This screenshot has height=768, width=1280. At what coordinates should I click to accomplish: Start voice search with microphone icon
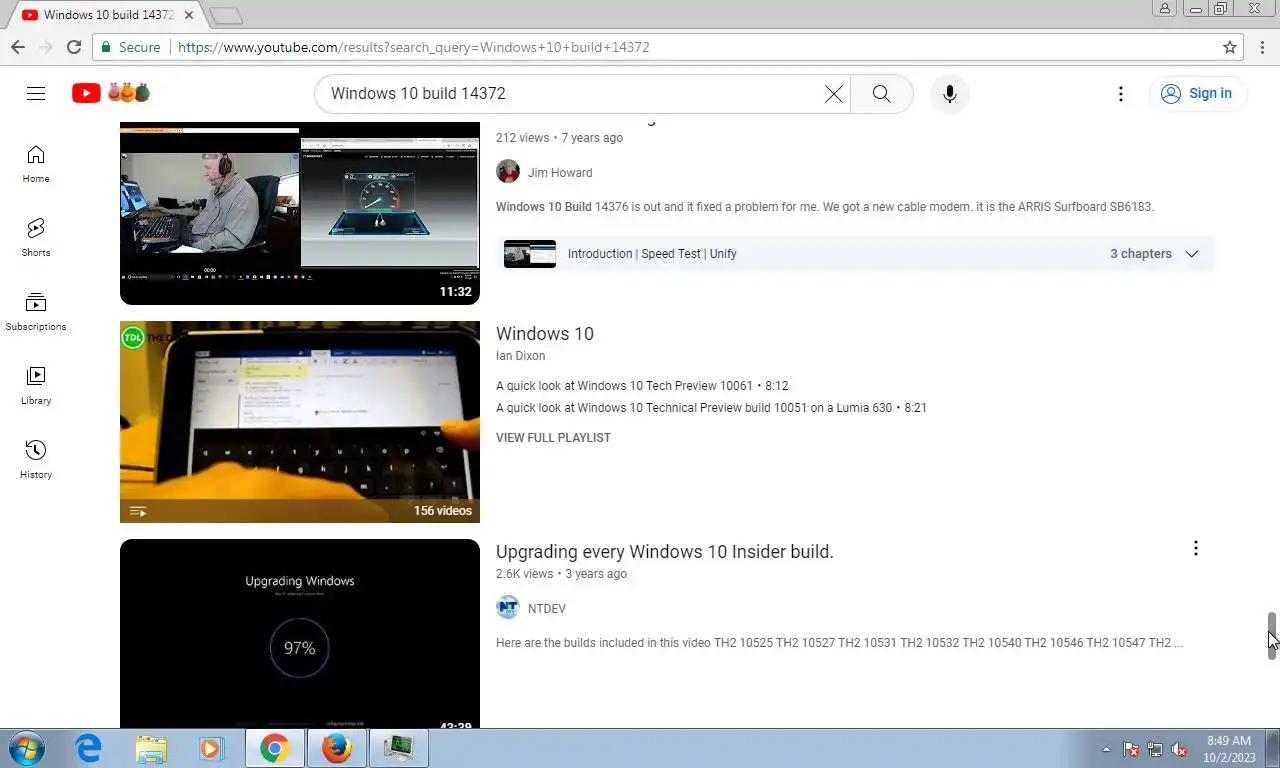[950, 94]
